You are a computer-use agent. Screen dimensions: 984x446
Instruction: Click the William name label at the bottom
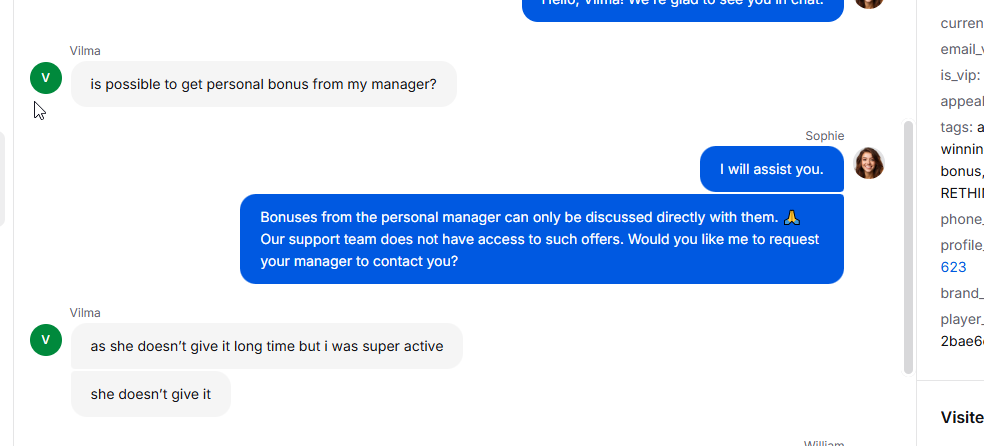824,443
